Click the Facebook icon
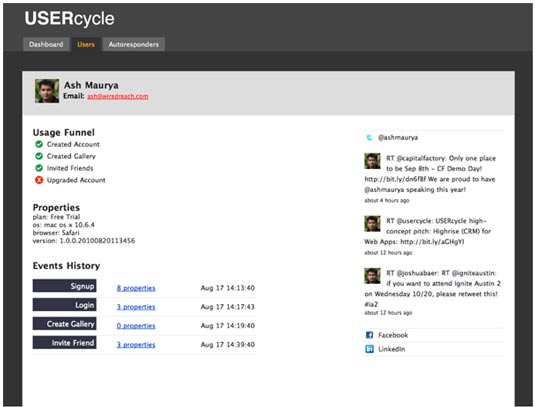Screen dimensions: 535x407 pyautogui.click(x=369, y=335)
